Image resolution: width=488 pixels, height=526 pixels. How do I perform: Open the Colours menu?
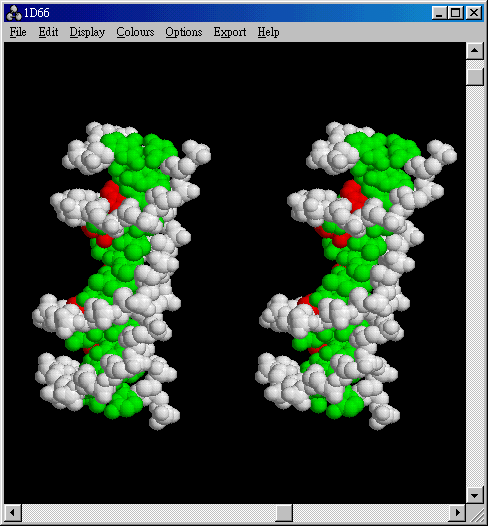tap(135, 32)
